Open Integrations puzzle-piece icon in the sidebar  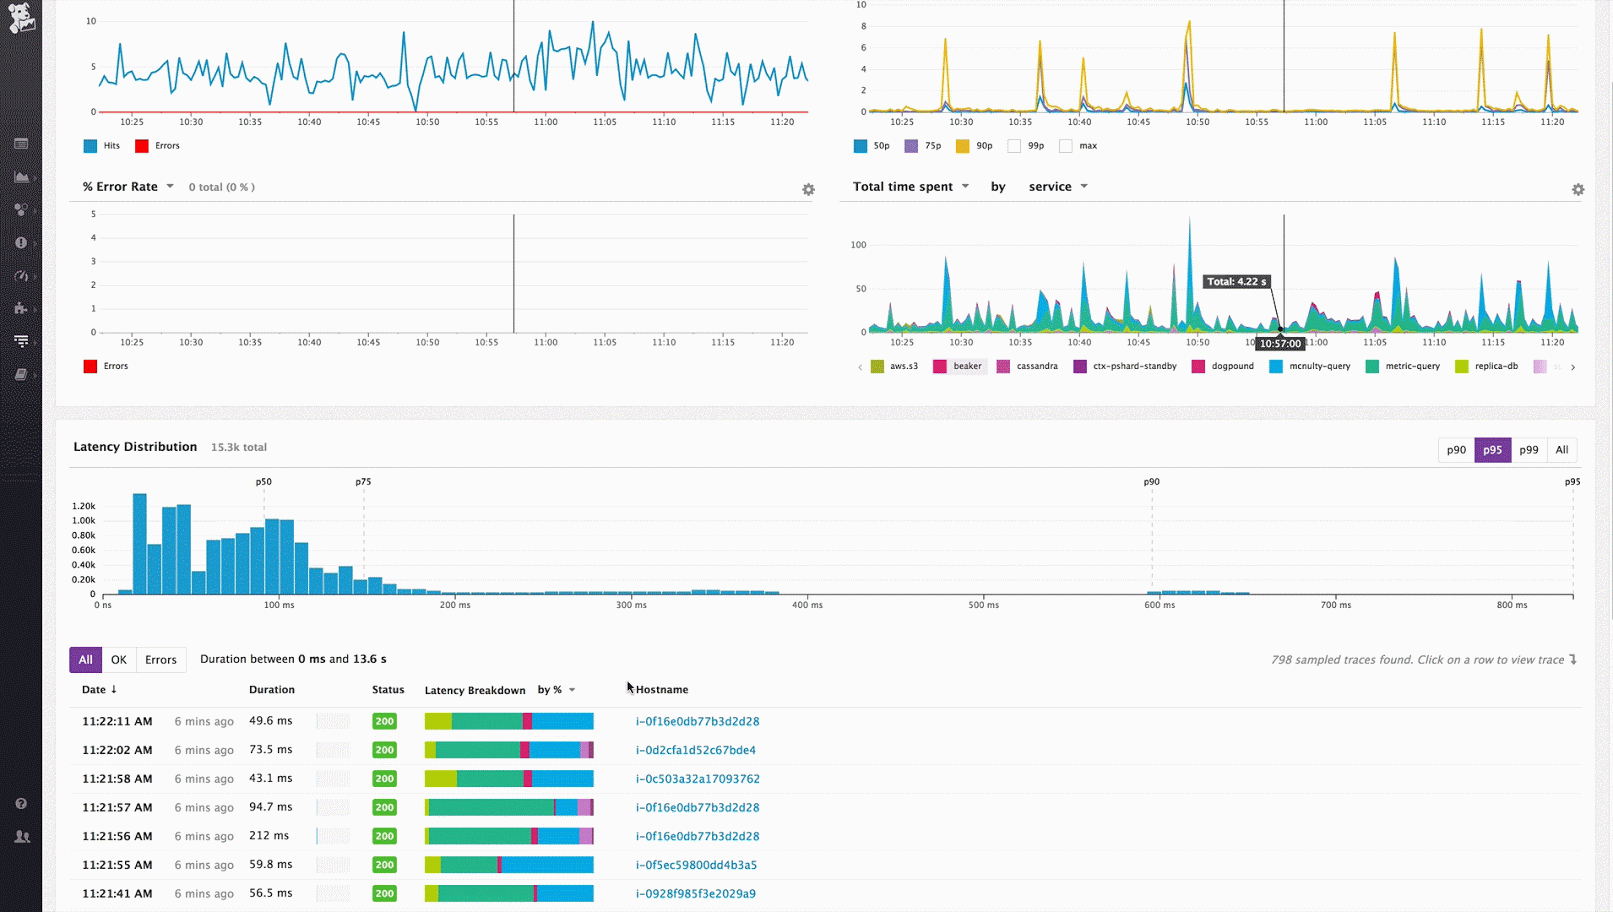(21, 309)
